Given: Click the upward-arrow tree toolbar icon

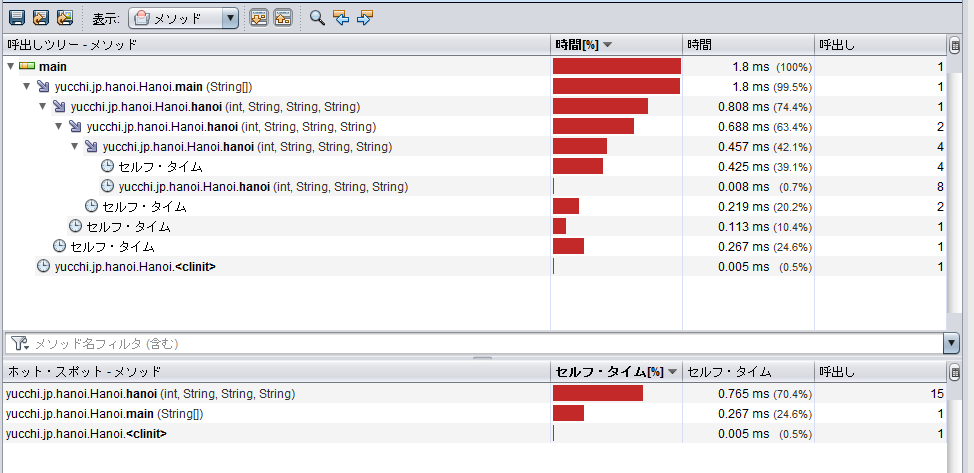Looking at the screenshot, I should click(x=282, y=18).
